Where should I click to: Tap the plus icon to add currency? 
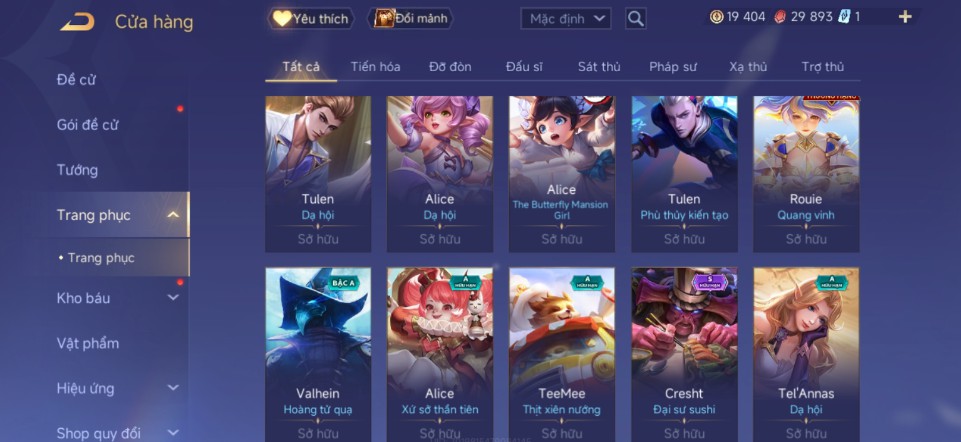coord(905,17)
